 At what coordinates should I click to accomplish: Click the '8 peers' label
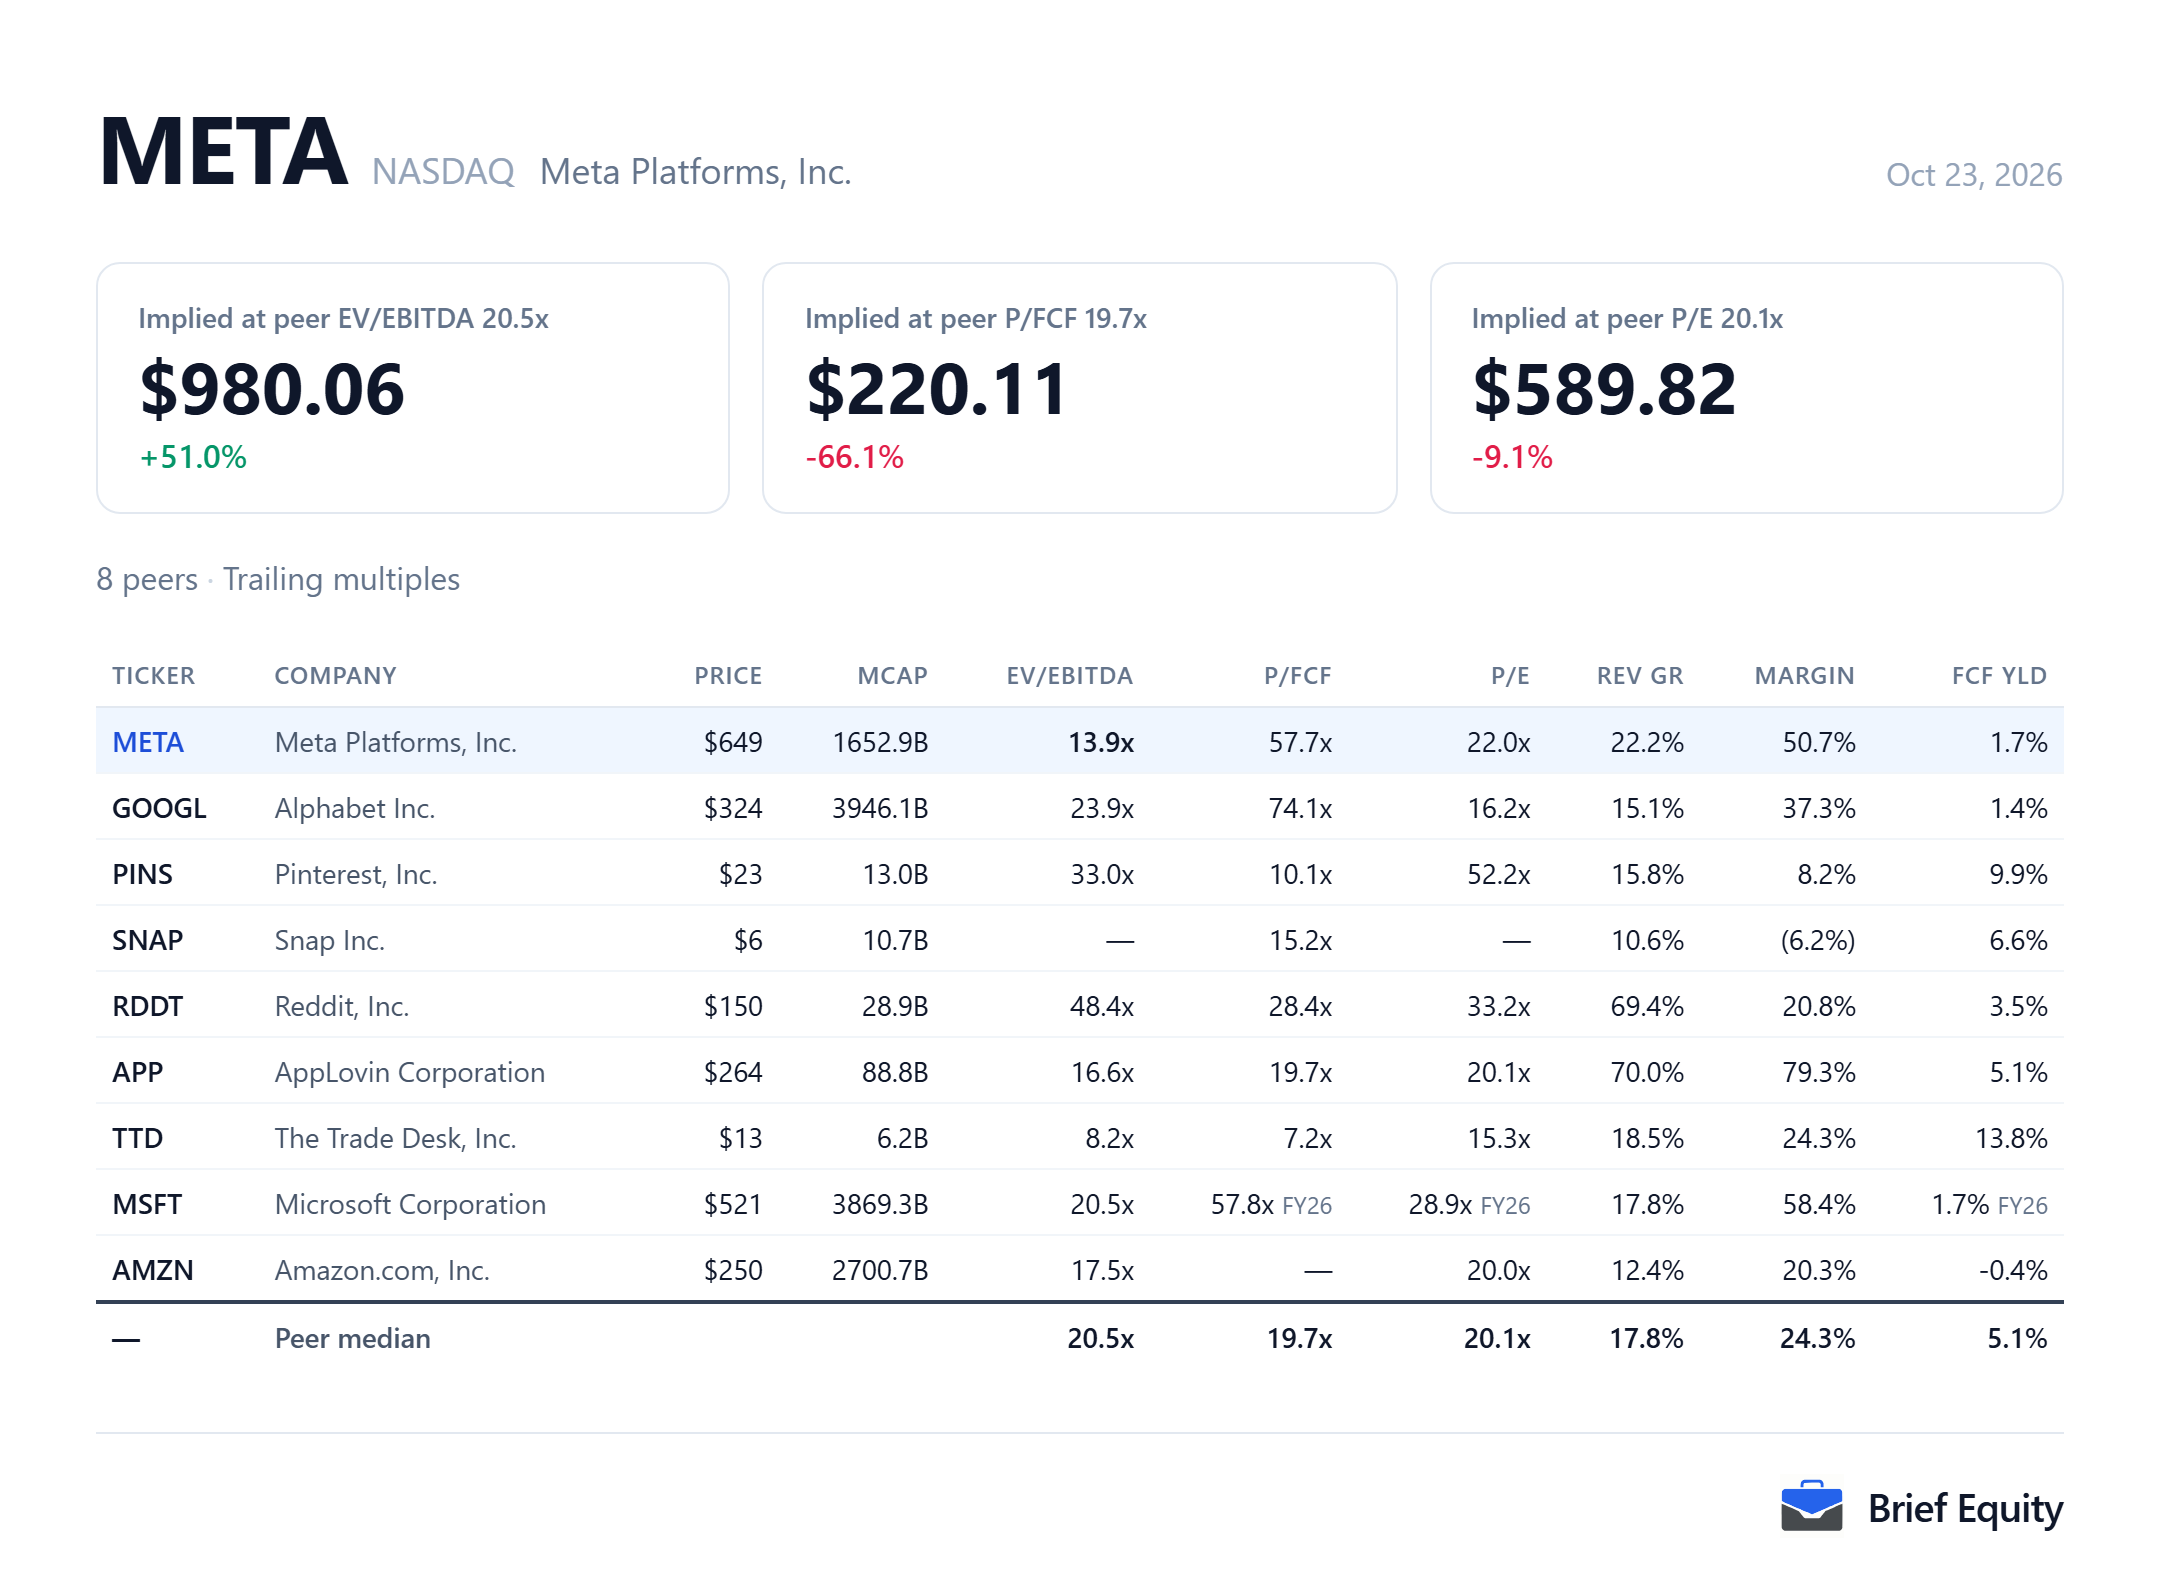pyautogui.click(x=147, y=579)
